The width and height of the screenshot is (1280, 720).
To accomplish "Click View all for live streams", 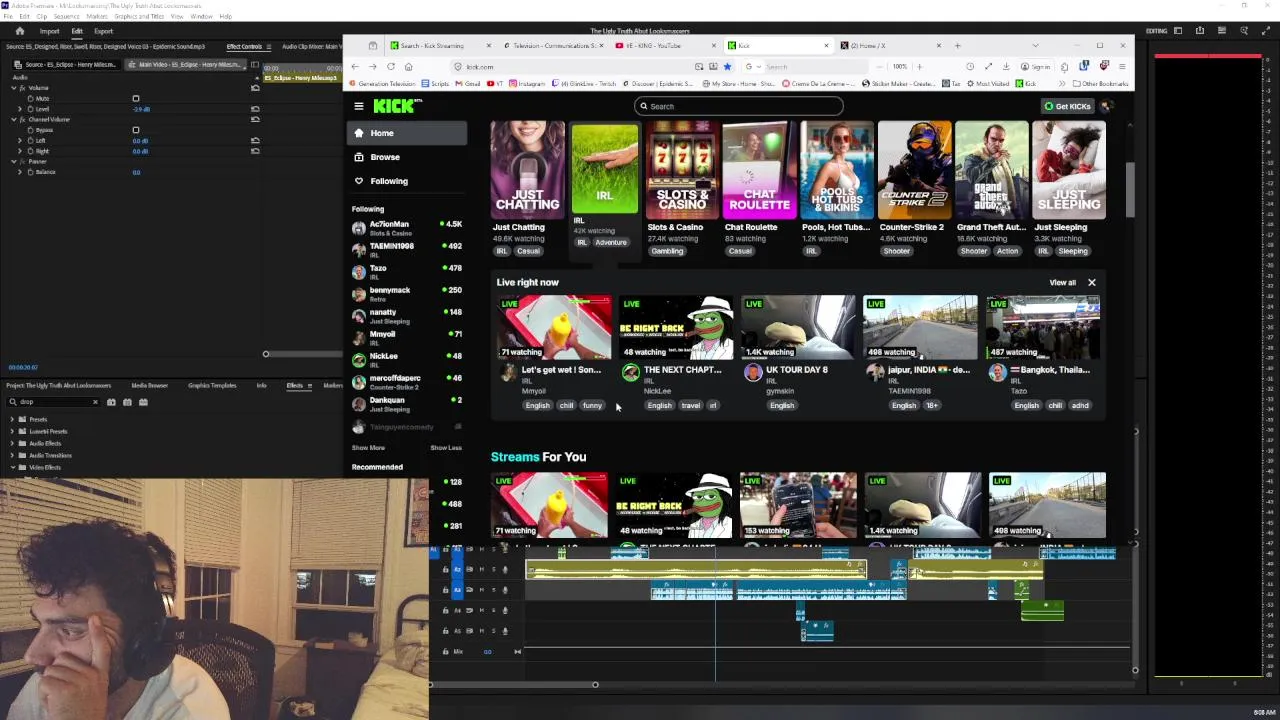I will tap(1062, 282).
